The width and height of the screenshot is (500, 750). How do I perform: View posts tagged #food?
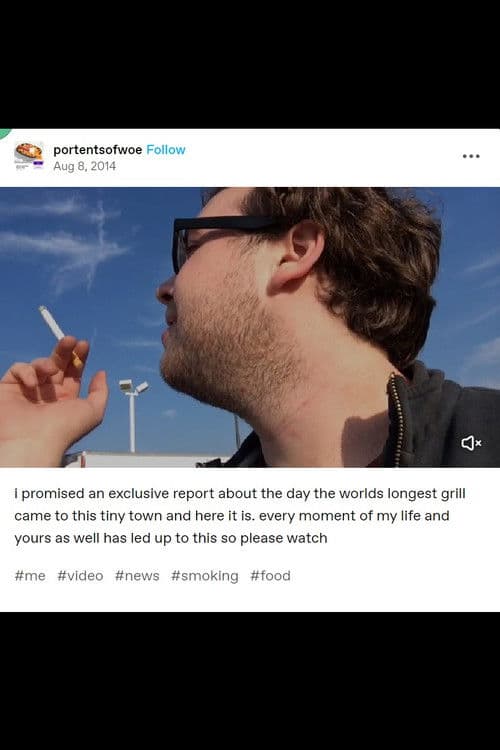click(270, 575)
